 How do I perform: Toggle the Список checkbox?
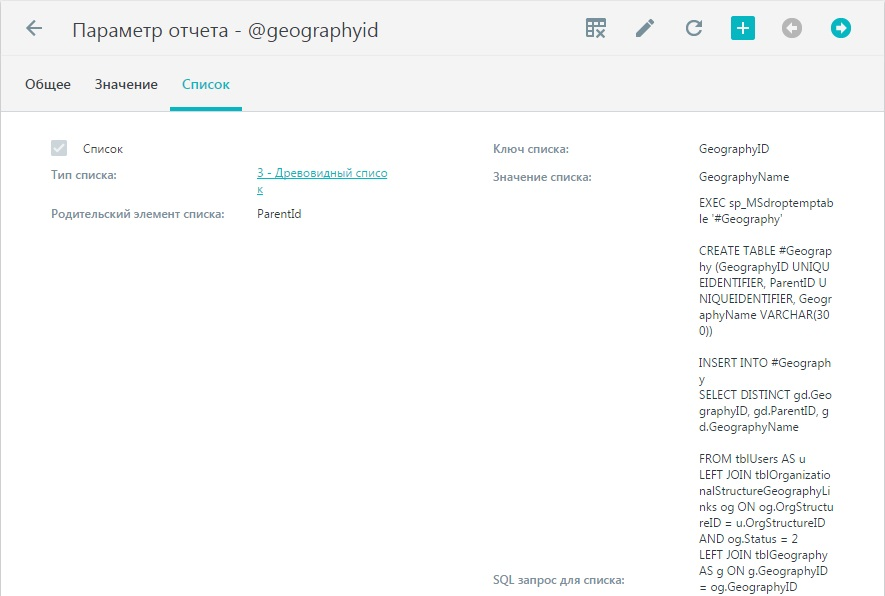[x=59, y=148]
